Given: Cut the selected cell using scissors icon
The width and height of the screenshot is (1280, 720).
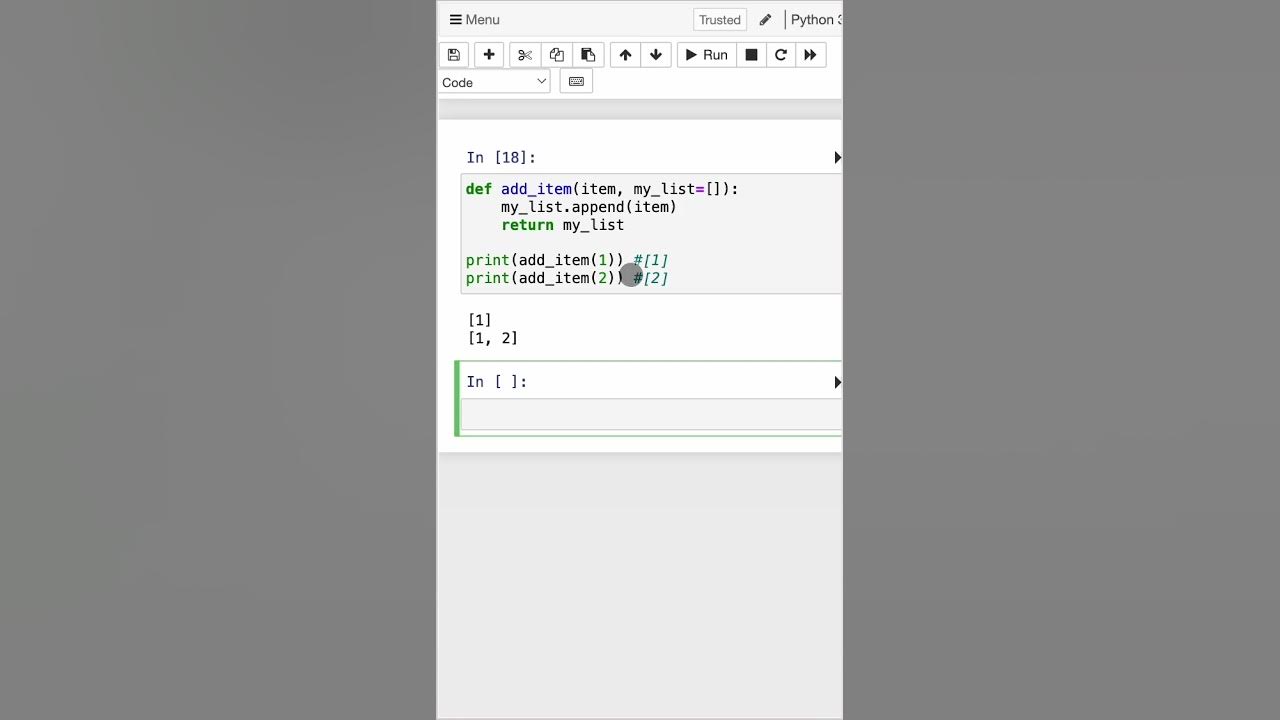Looking at the screenshot, I should click(x=524, y=54).
